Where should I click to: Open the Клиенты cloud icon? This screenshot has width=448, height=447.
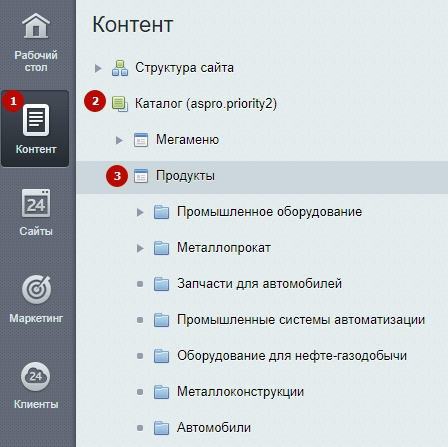pos(36,376)
